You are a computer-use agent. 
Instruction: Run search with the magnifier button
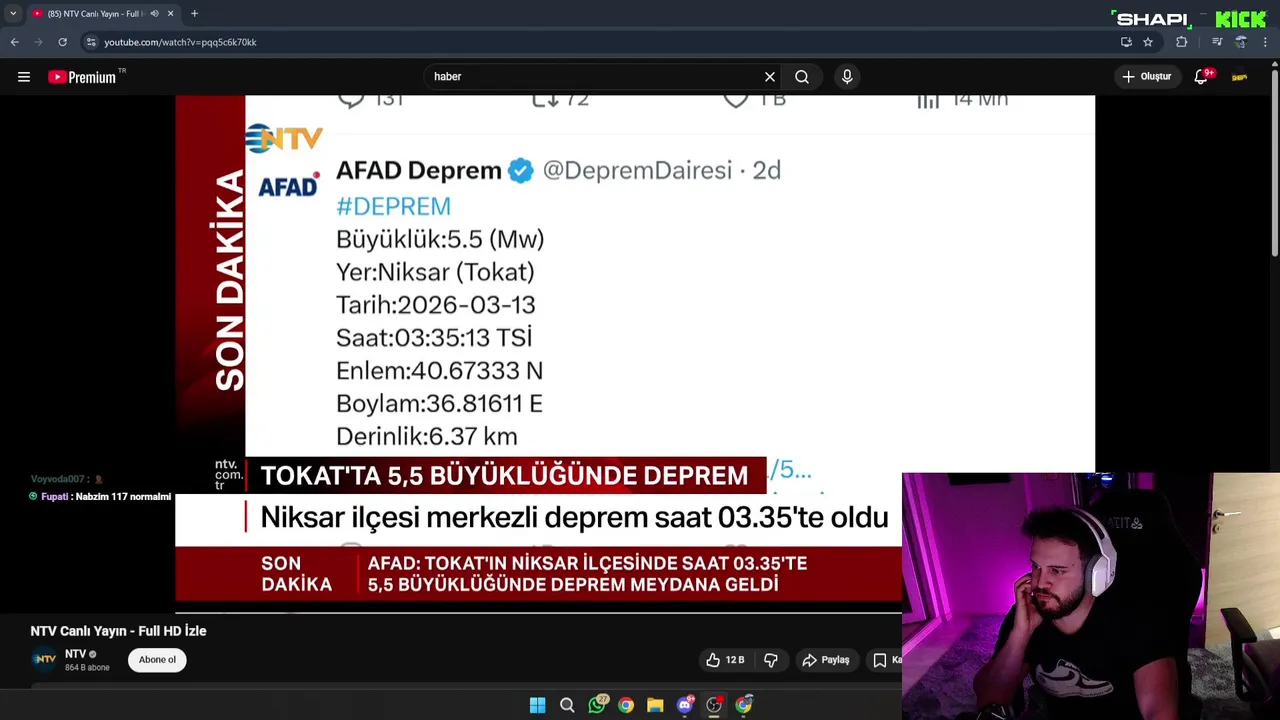pos(802,77)
